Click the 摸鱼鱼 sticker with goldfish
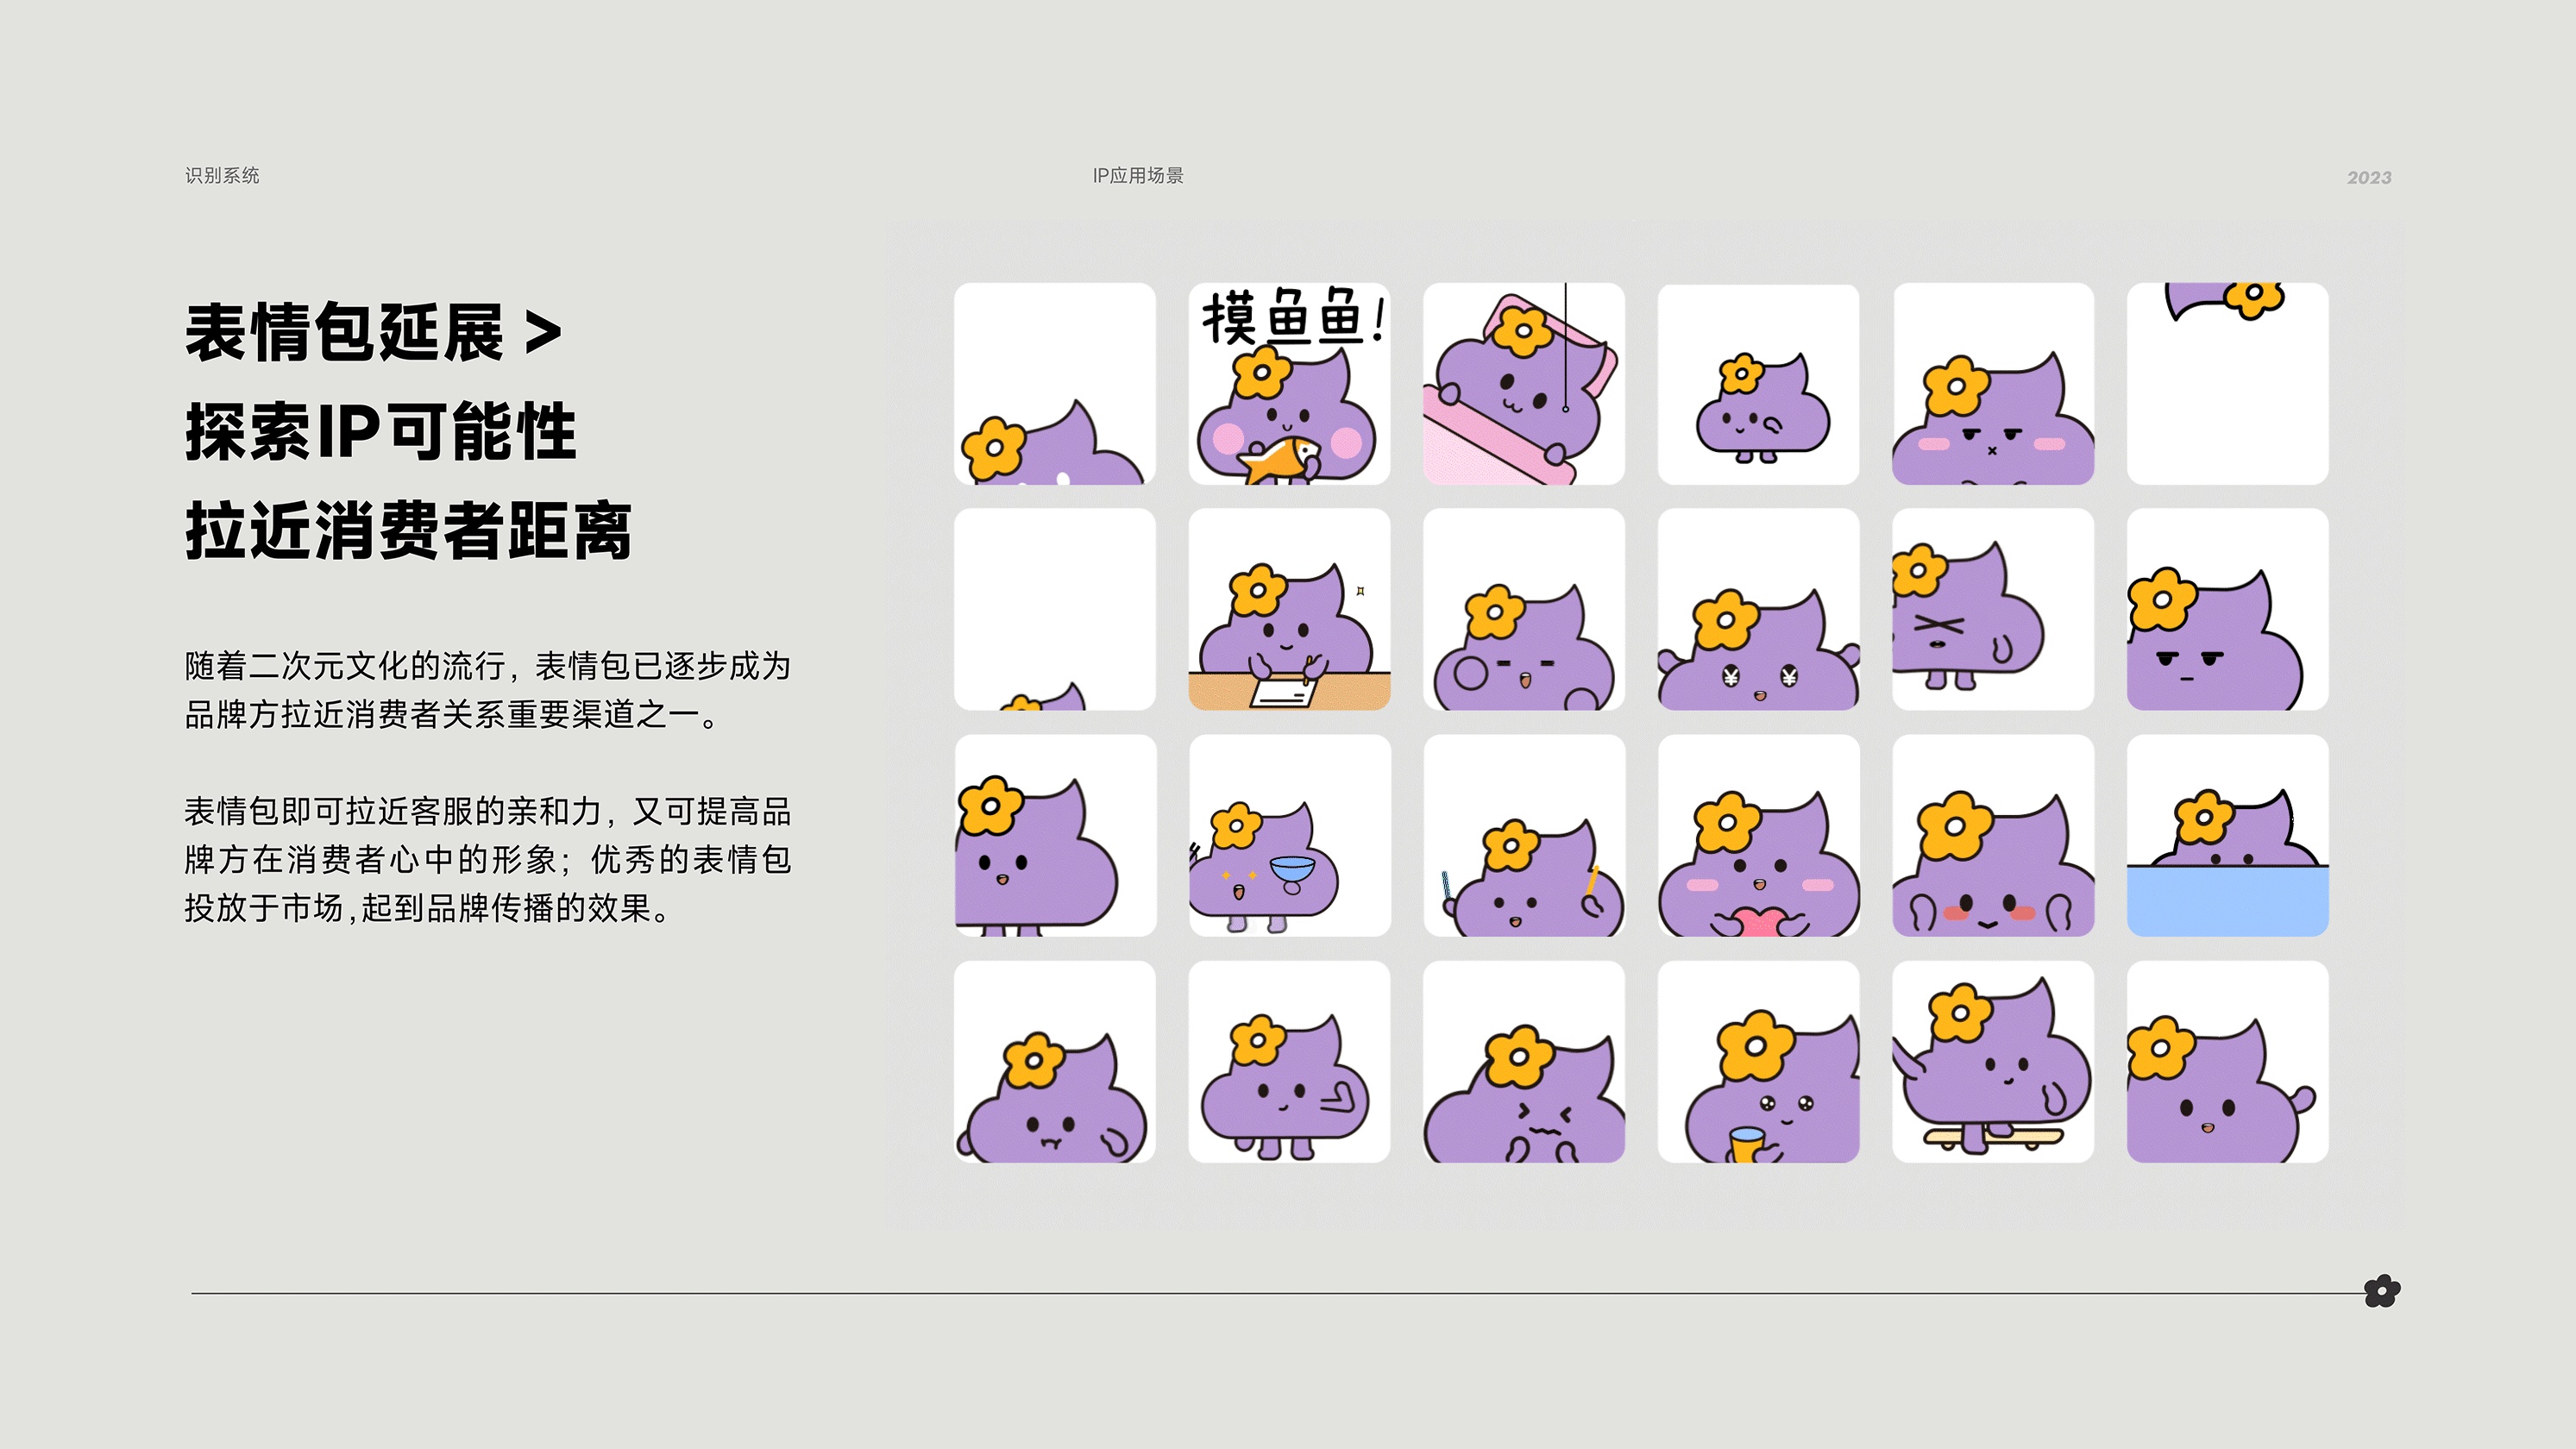Image resolution: width=2576 pixels, height=1449 pixels. 1289,384
